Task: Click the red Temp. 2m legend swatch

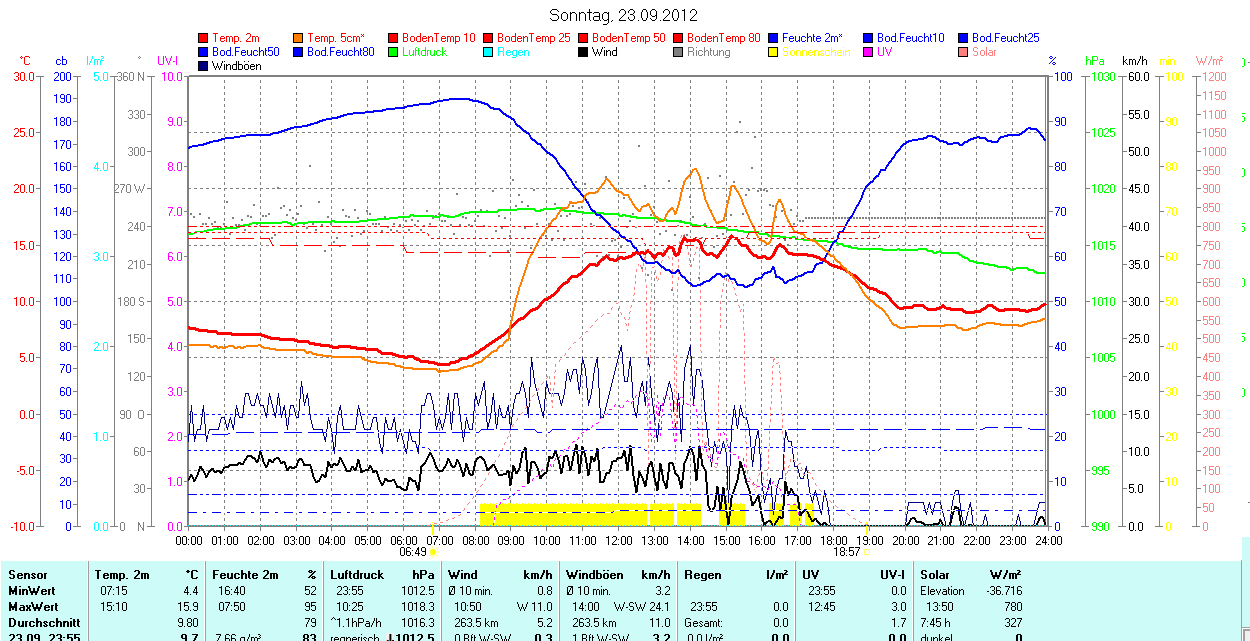Action: coord(204,38)
